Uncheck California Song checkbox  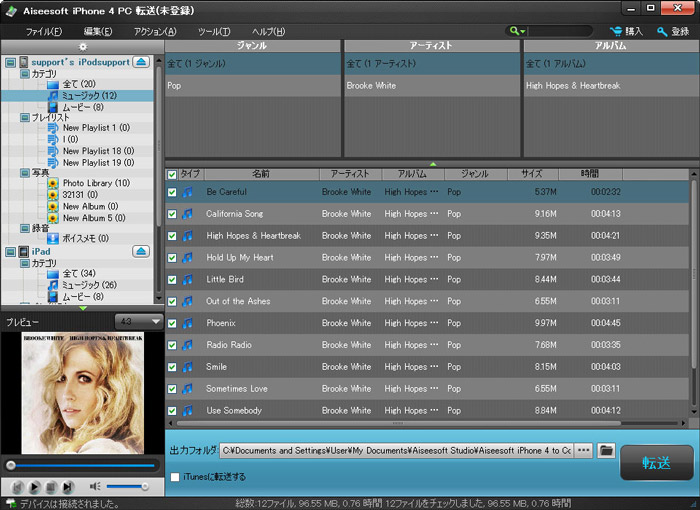click(x=172, y=214)
